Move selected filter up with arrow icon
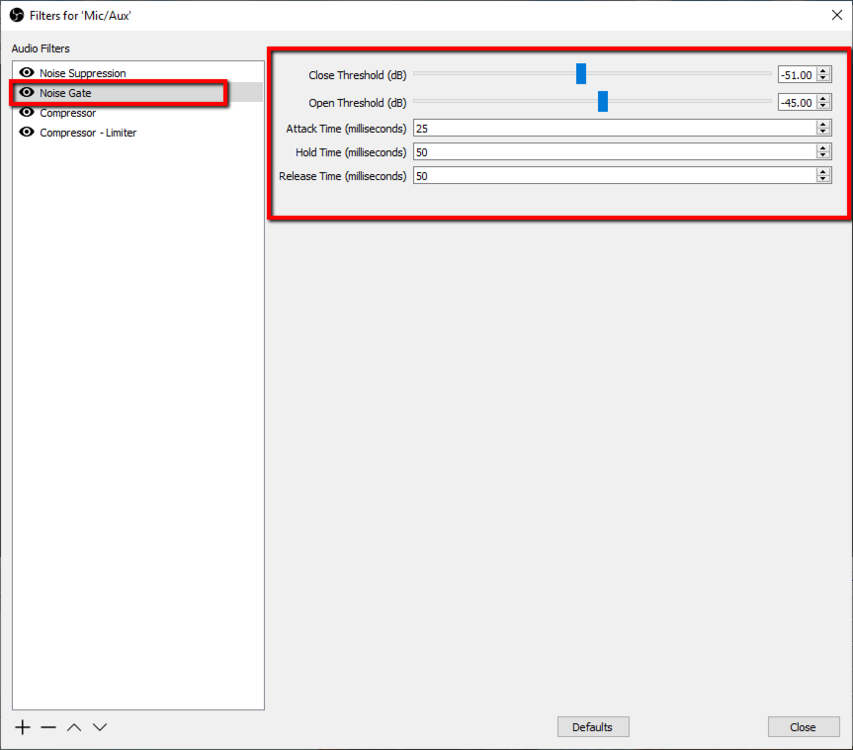The image size is (853, 750). pyautogui.click(x=74, y=727)
